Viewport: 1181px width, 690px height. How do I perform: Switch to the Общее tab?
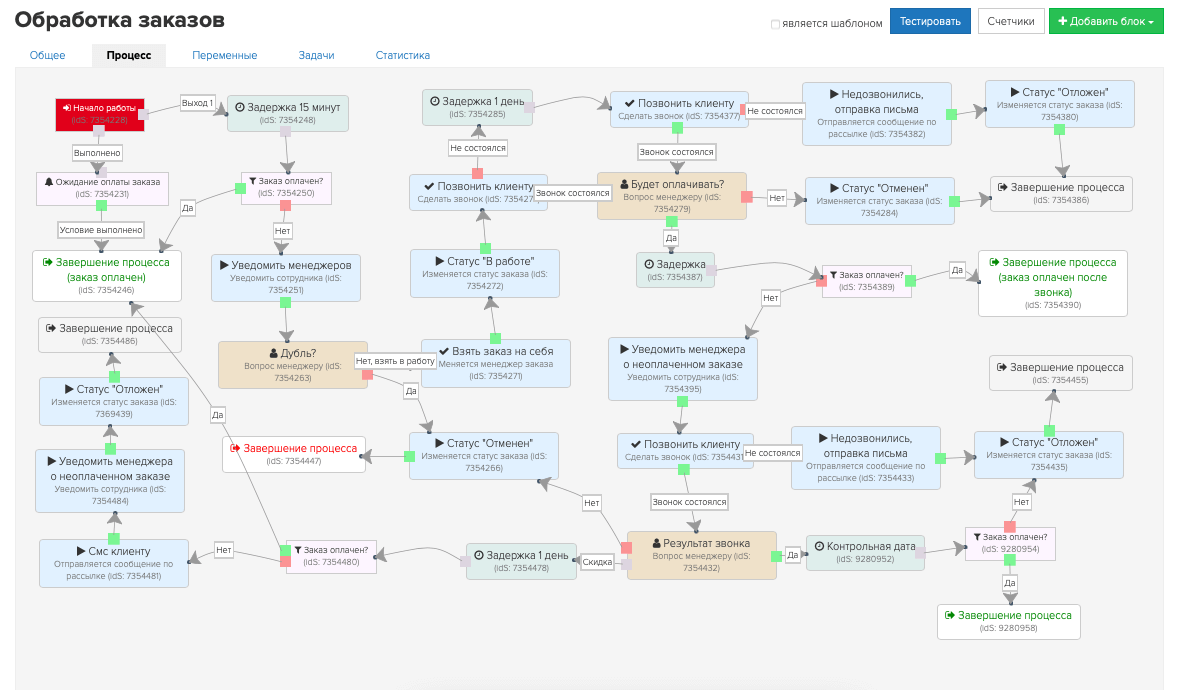[47, 55]
